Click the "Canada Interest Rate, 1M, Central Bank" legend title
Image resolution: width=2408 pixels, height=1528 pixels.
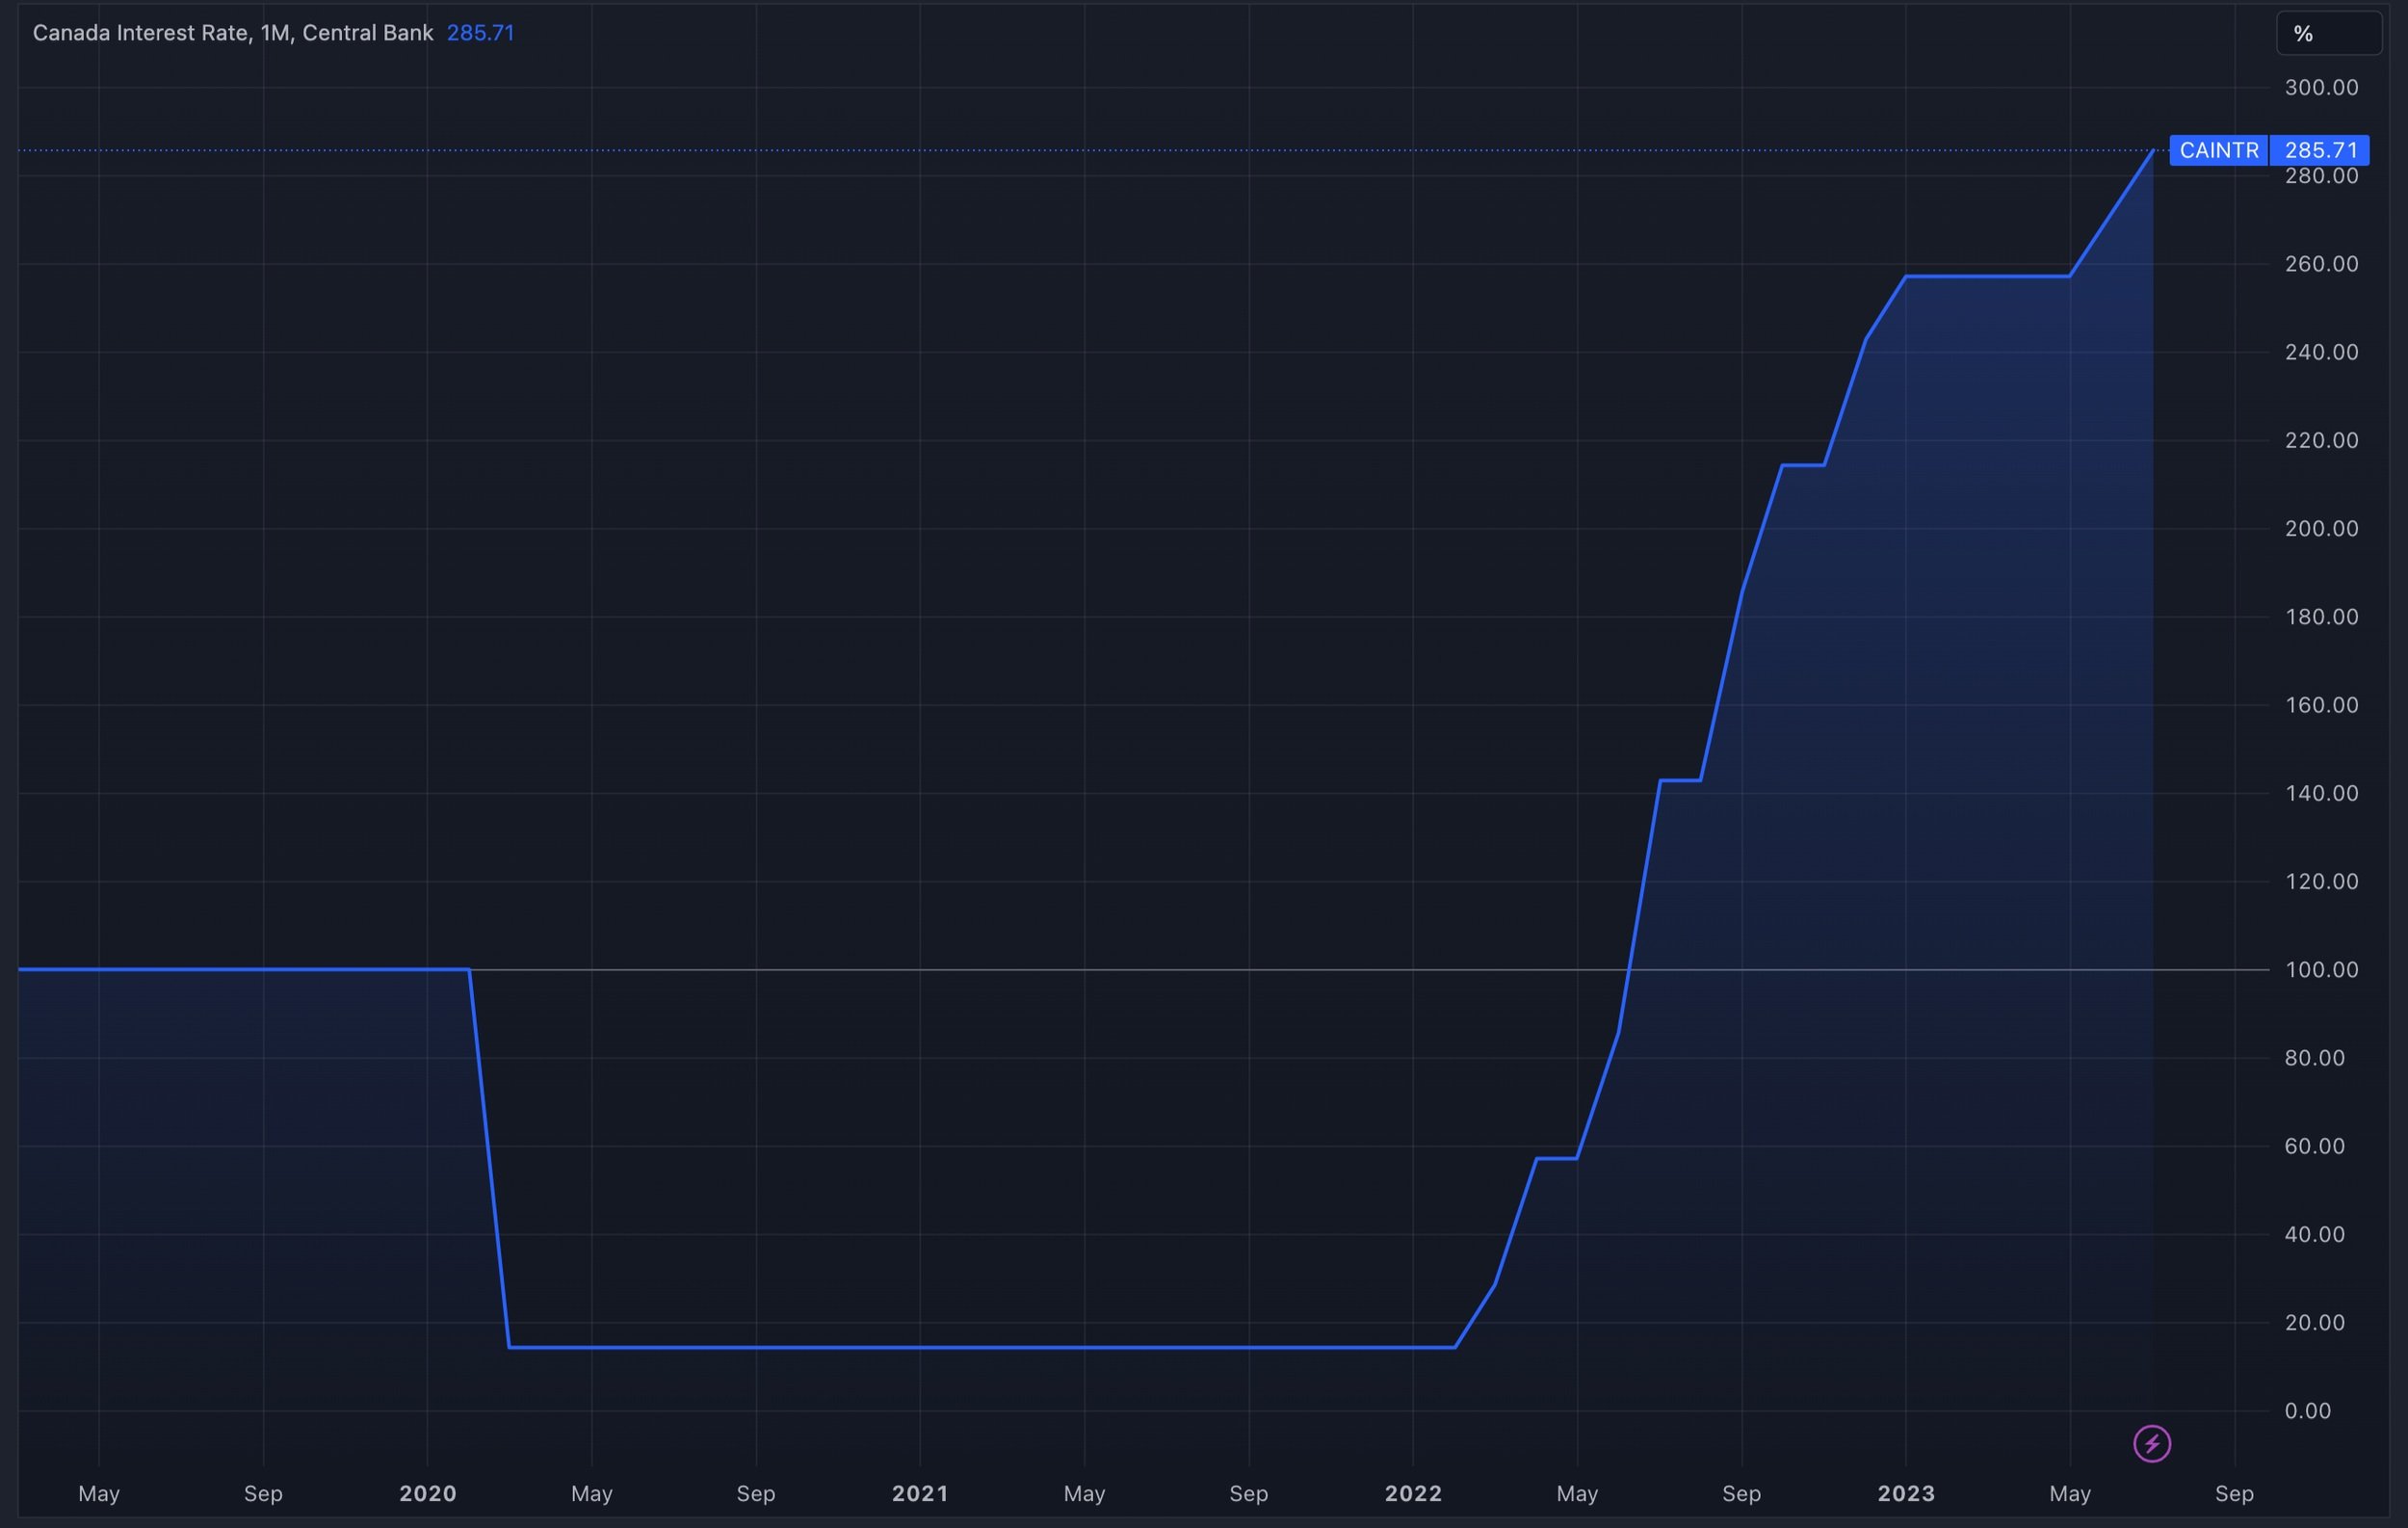(233, 33)
